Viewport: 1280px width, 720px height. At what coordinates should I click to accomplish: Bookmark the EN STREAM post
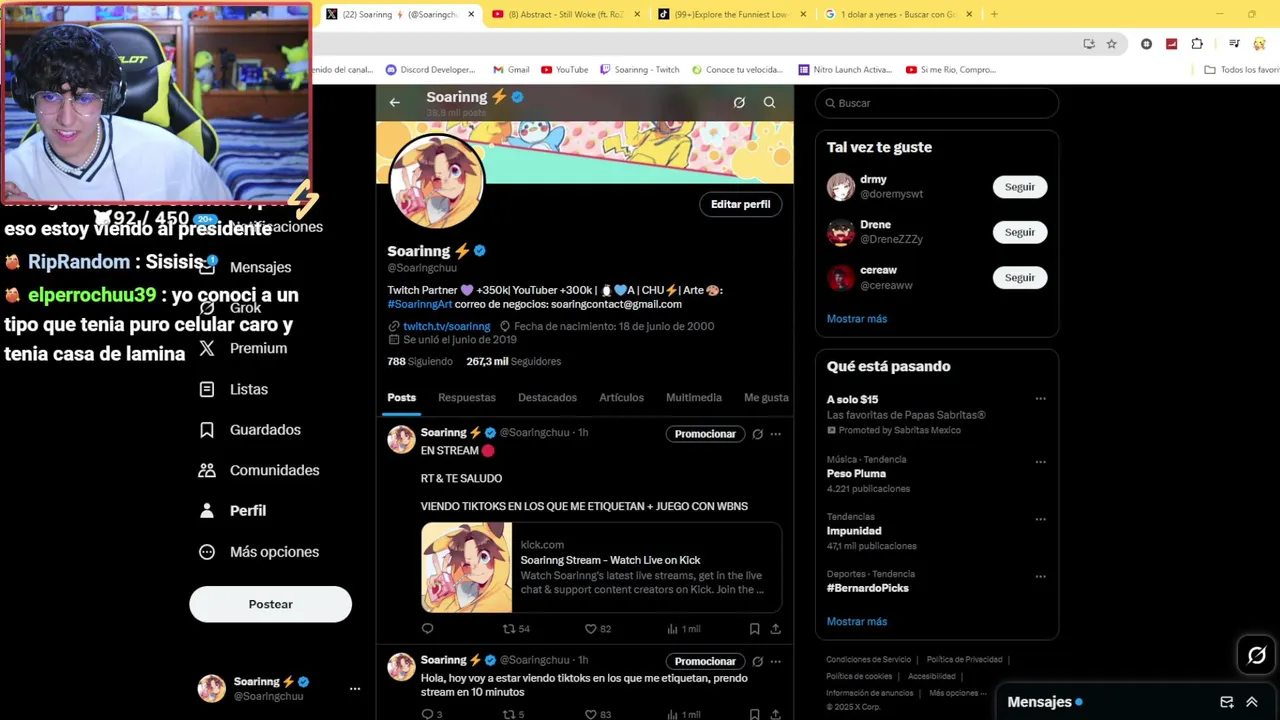[754, 629]
